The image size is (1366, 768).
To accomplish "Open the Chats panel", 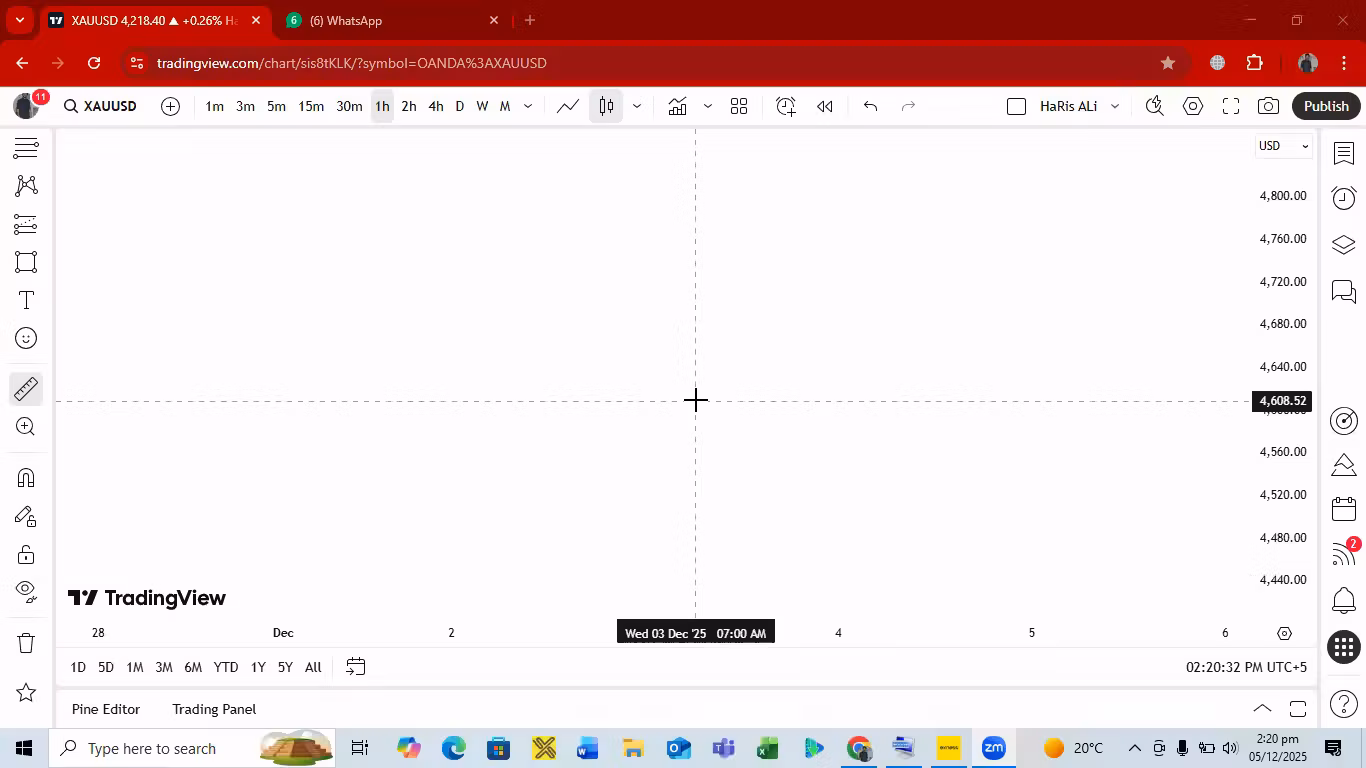I will coord(1344,292).
